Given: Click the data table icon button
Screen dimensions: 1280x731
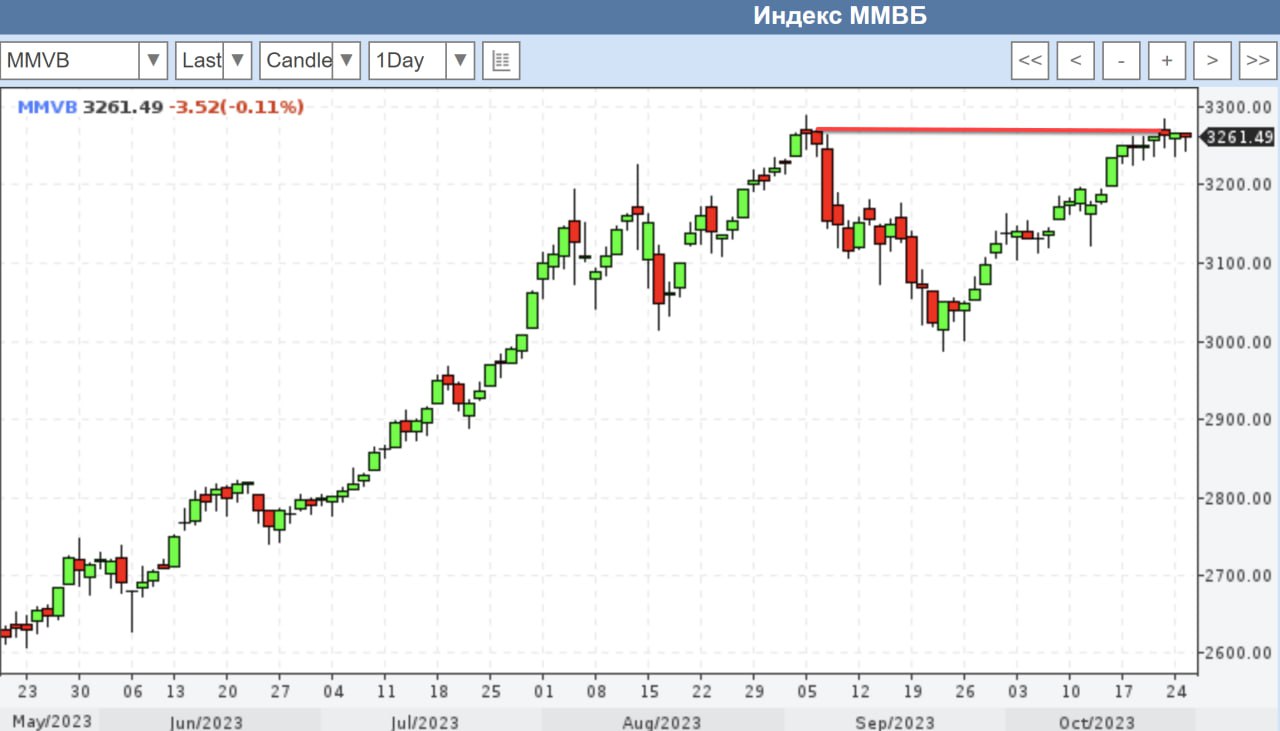Looking at the screenshot, I should click(x=501, y=60).
